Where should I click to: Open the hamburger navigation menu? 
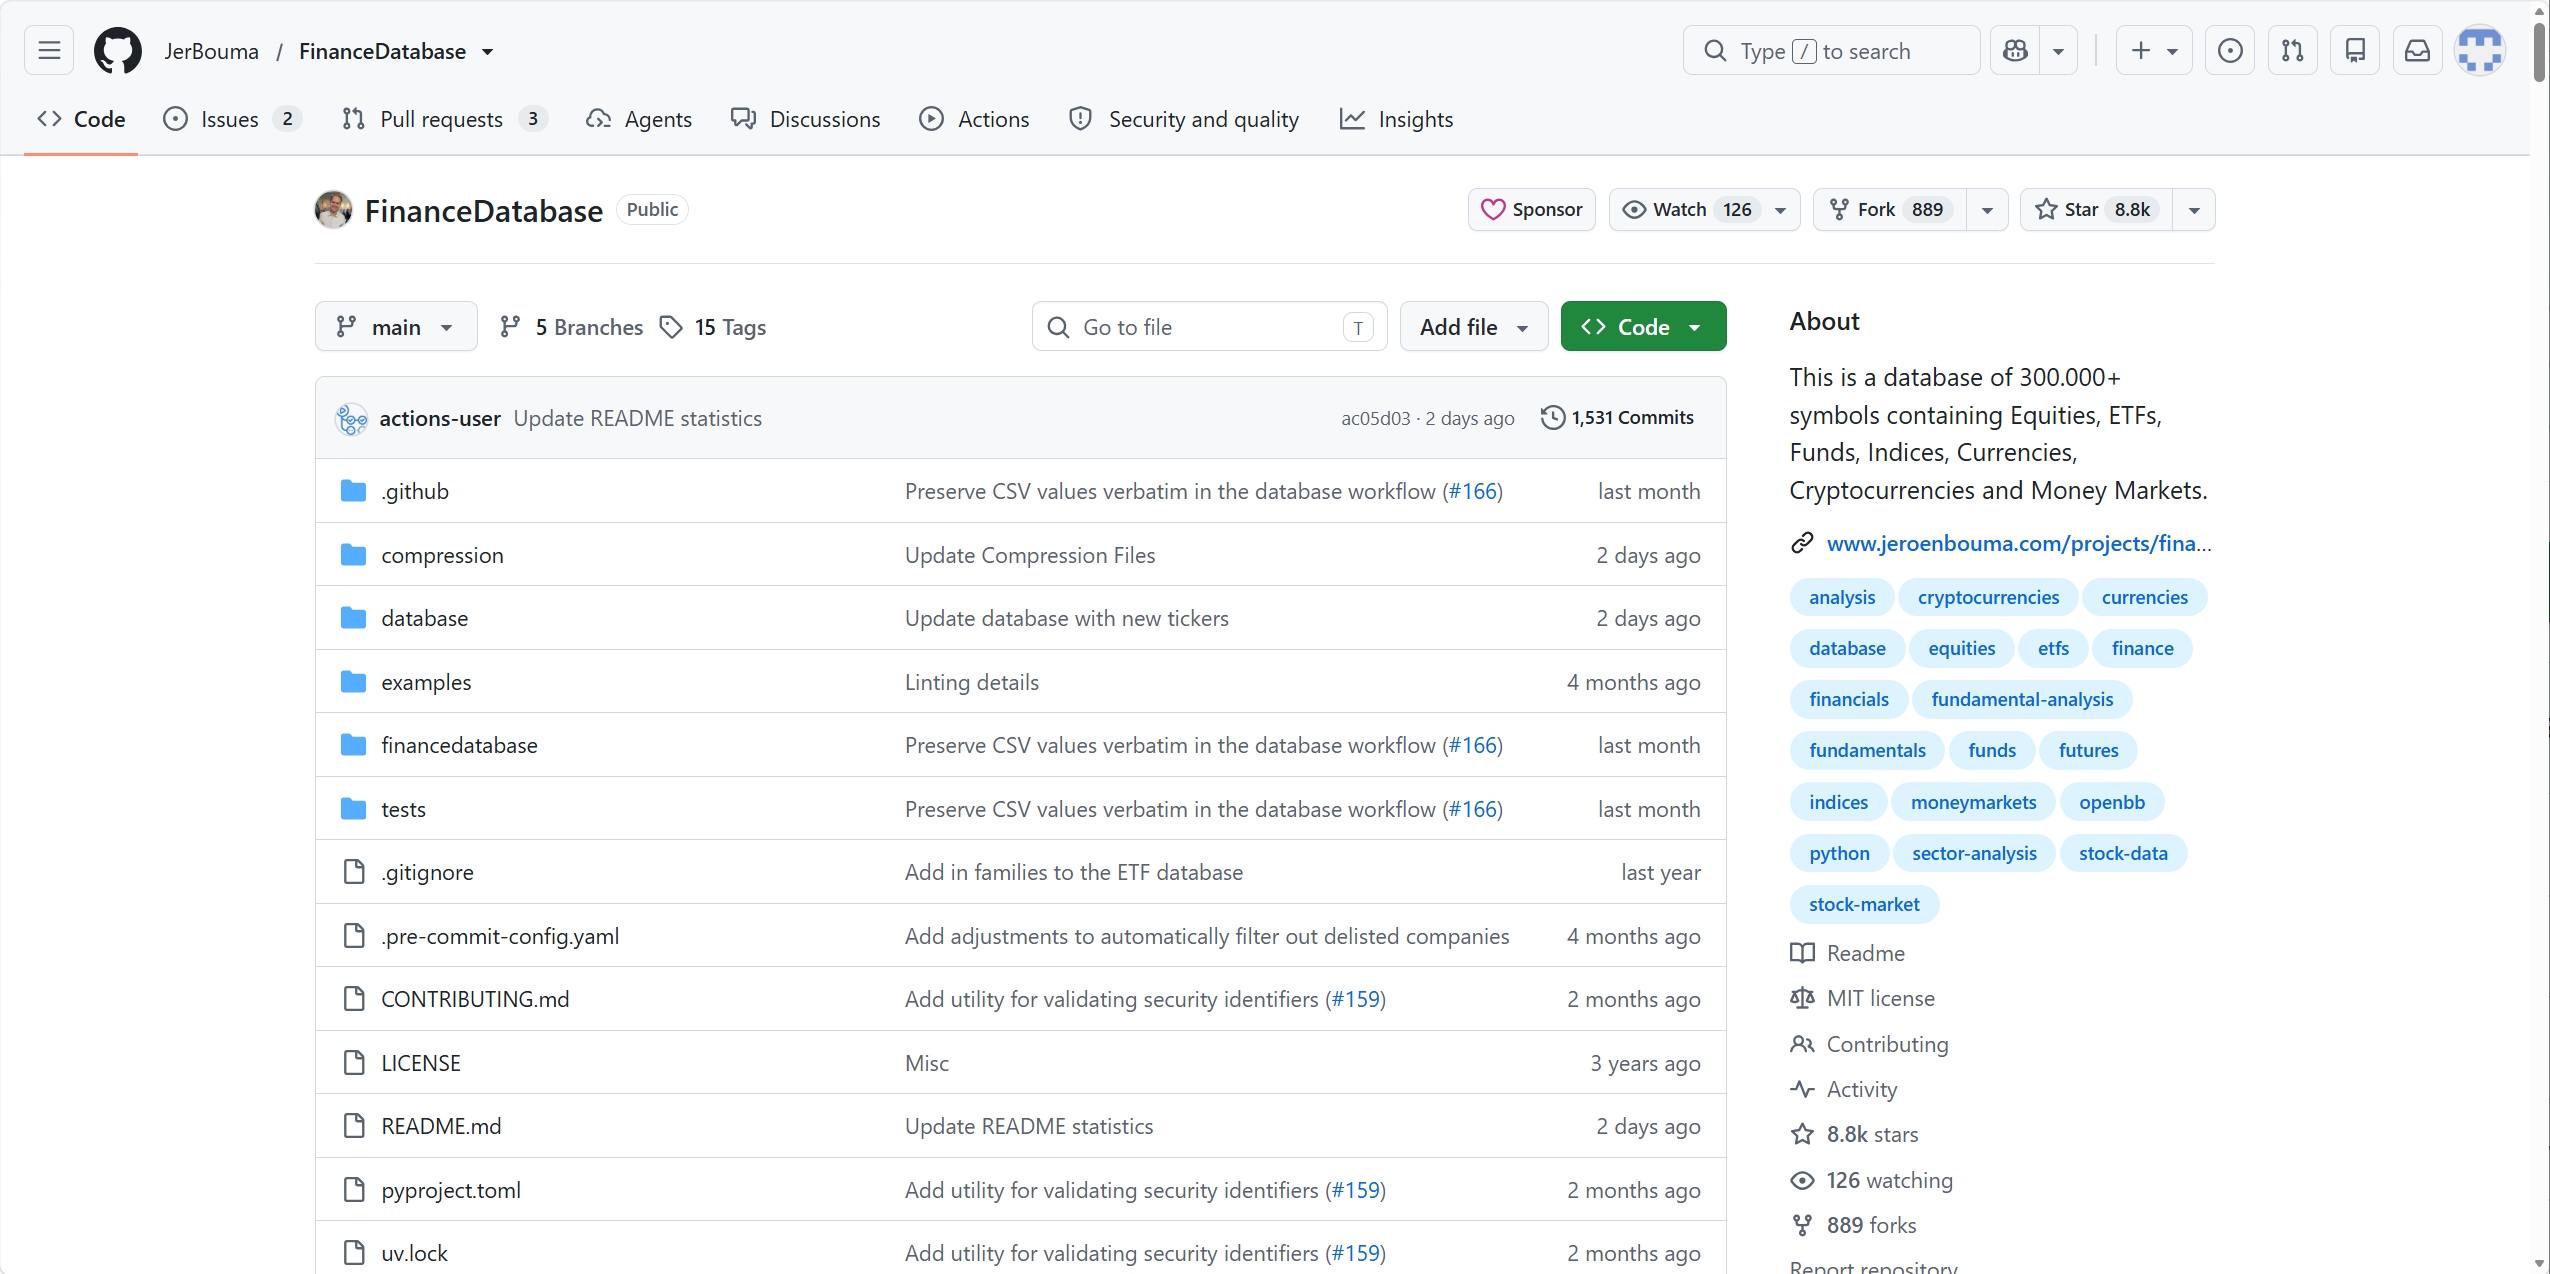click(x=49, y=50)
